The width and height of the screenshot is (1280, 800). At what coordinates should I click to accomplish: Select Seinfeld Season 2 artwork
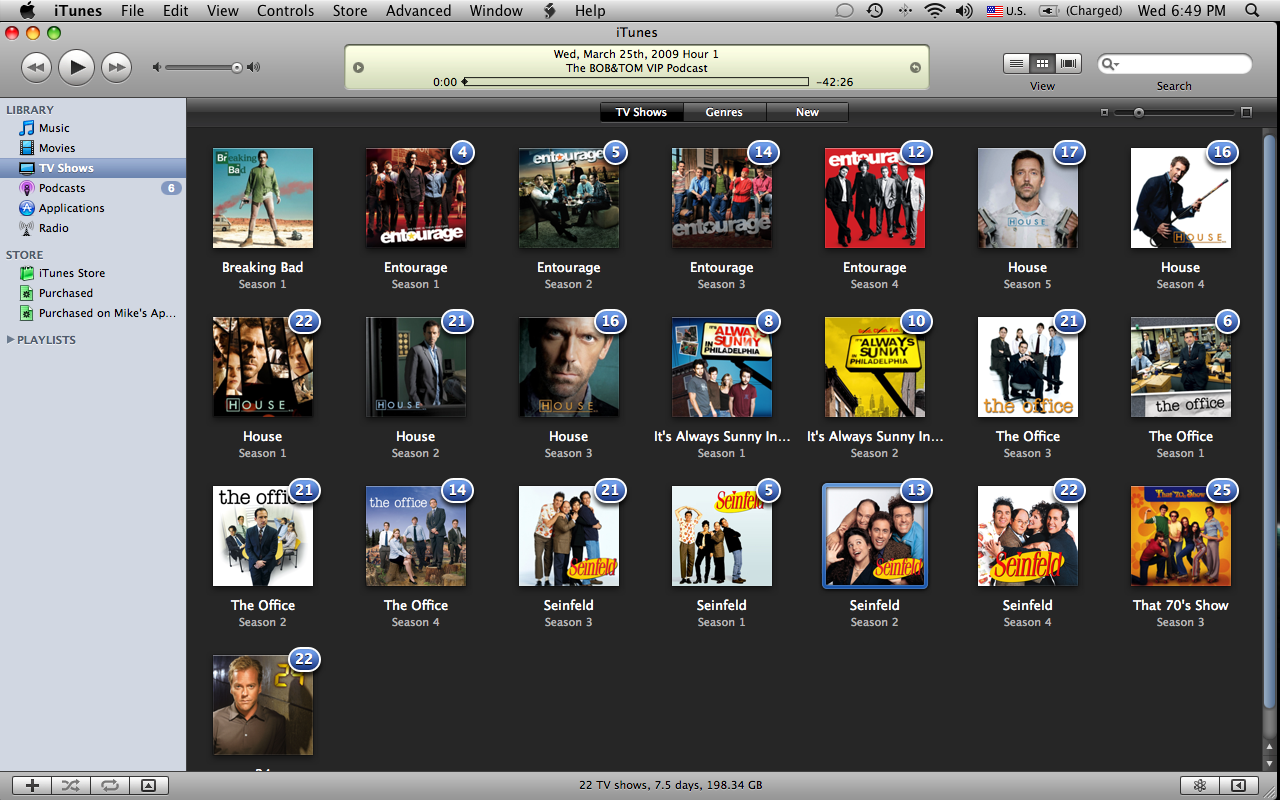(875, 536)
